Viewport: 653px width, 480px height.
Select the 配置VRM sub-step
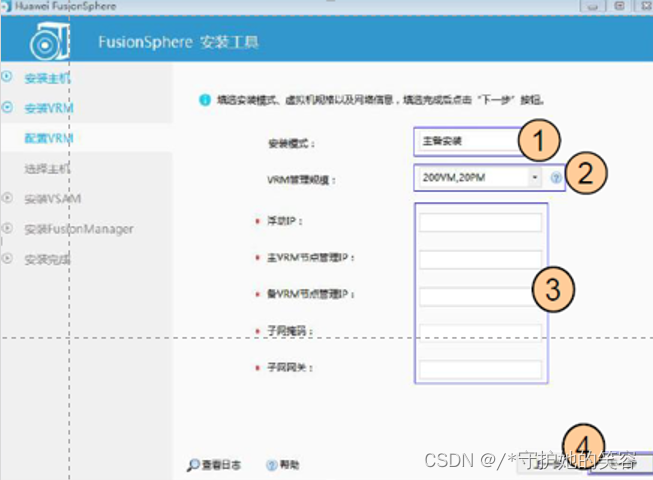(x=49, y=138)
